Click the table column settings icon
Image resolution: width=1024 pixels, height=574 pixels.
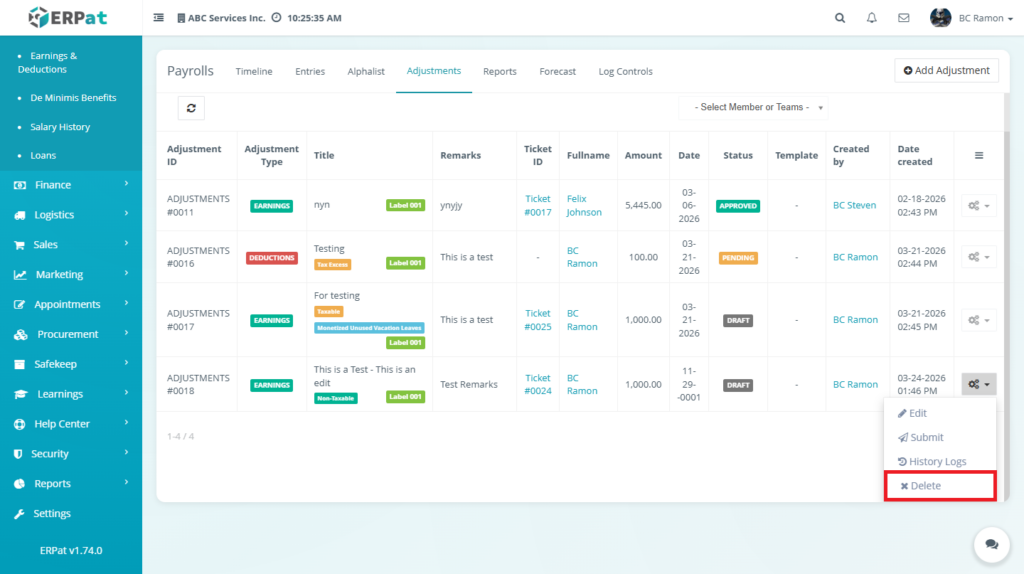click(979, 155)
